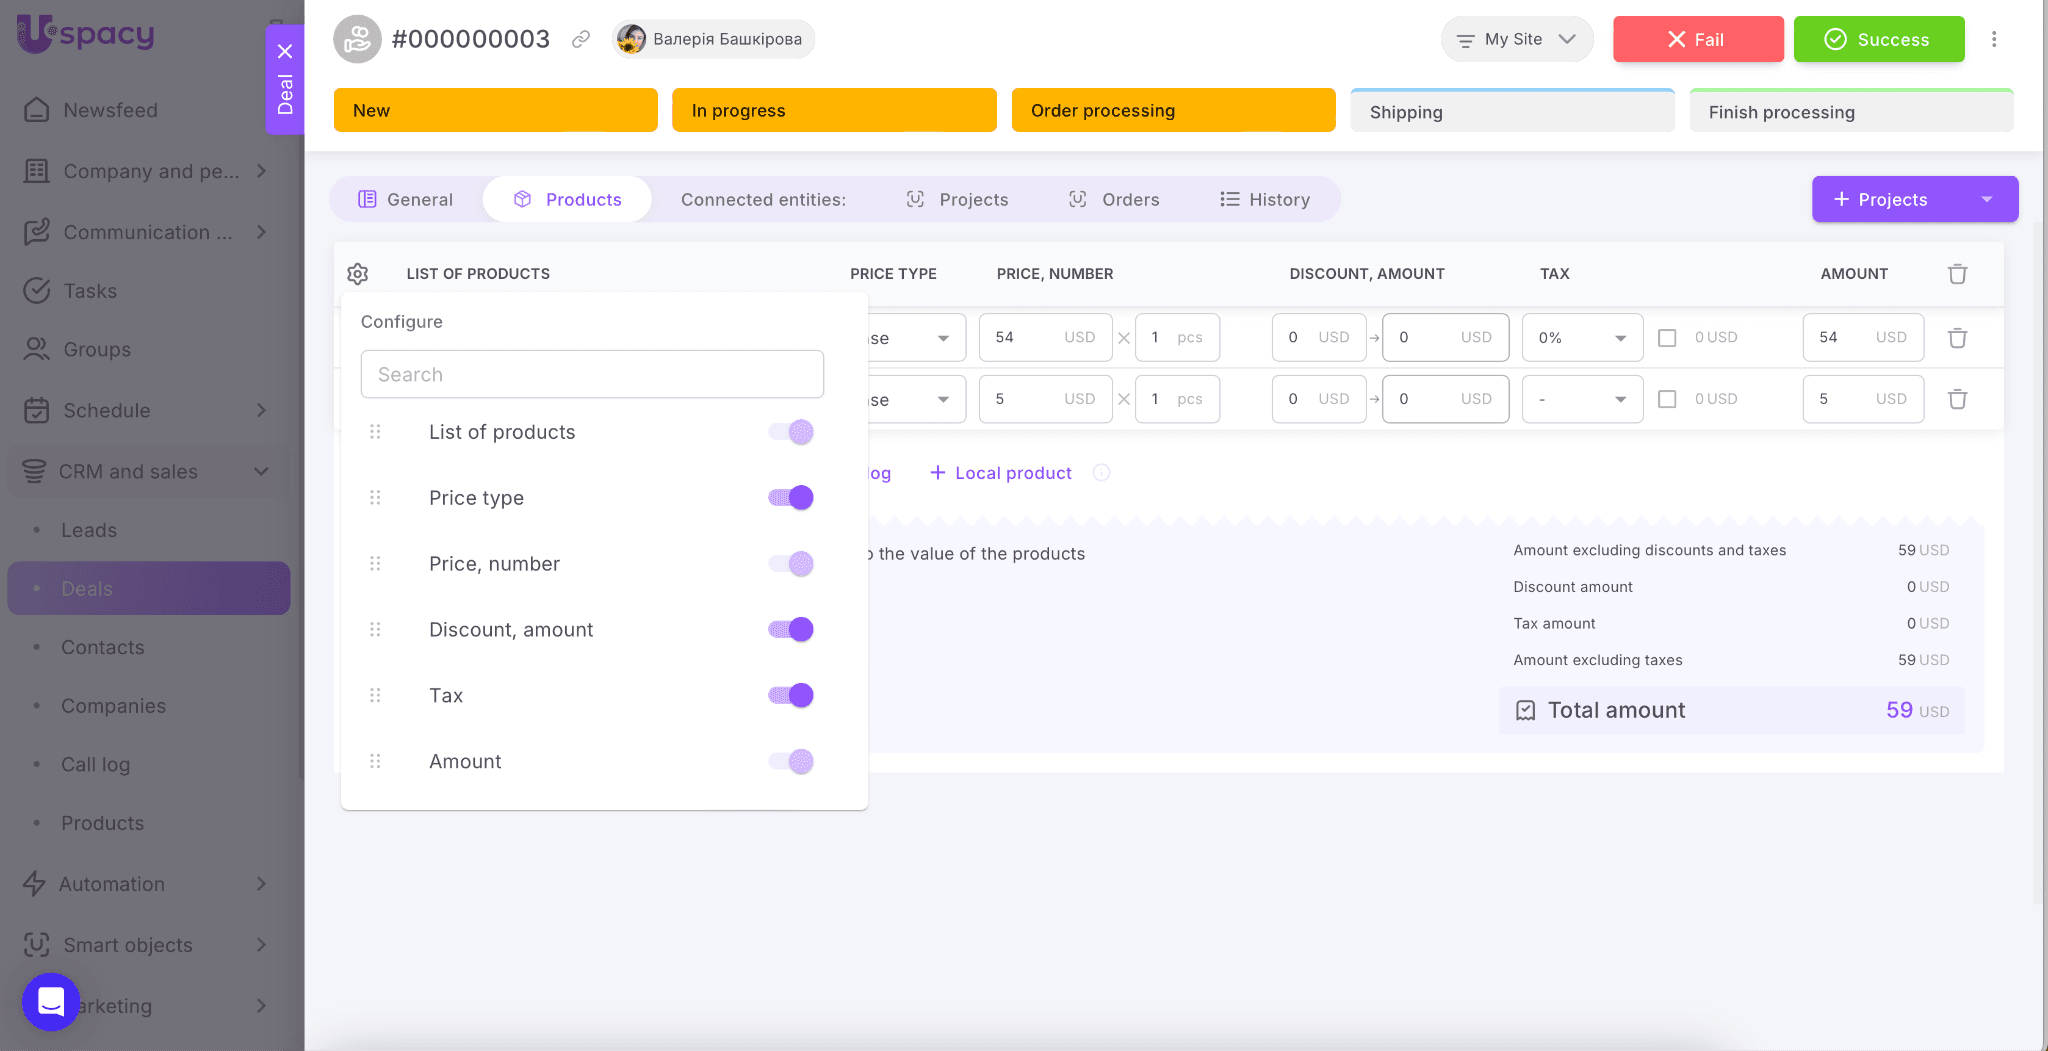Delete the first product row
This screenshot has height=1051, width=2048.
click(x=1957, y=338)
